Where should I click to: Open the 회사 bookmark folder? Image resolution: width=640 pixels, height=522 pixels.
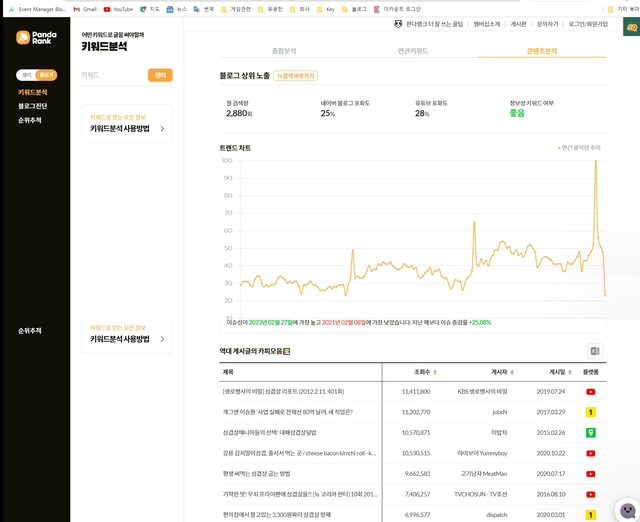pos(300,9)
